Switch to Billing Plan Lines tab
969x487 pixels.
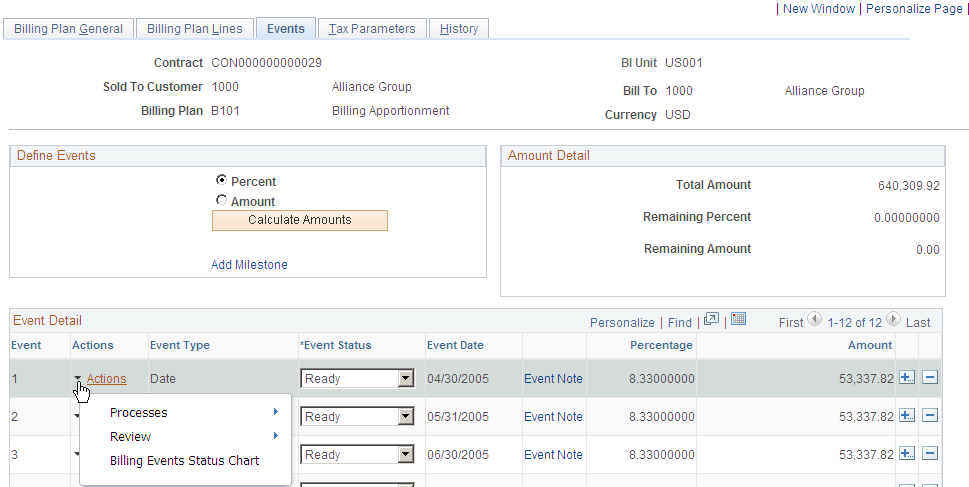click(195, 28)
